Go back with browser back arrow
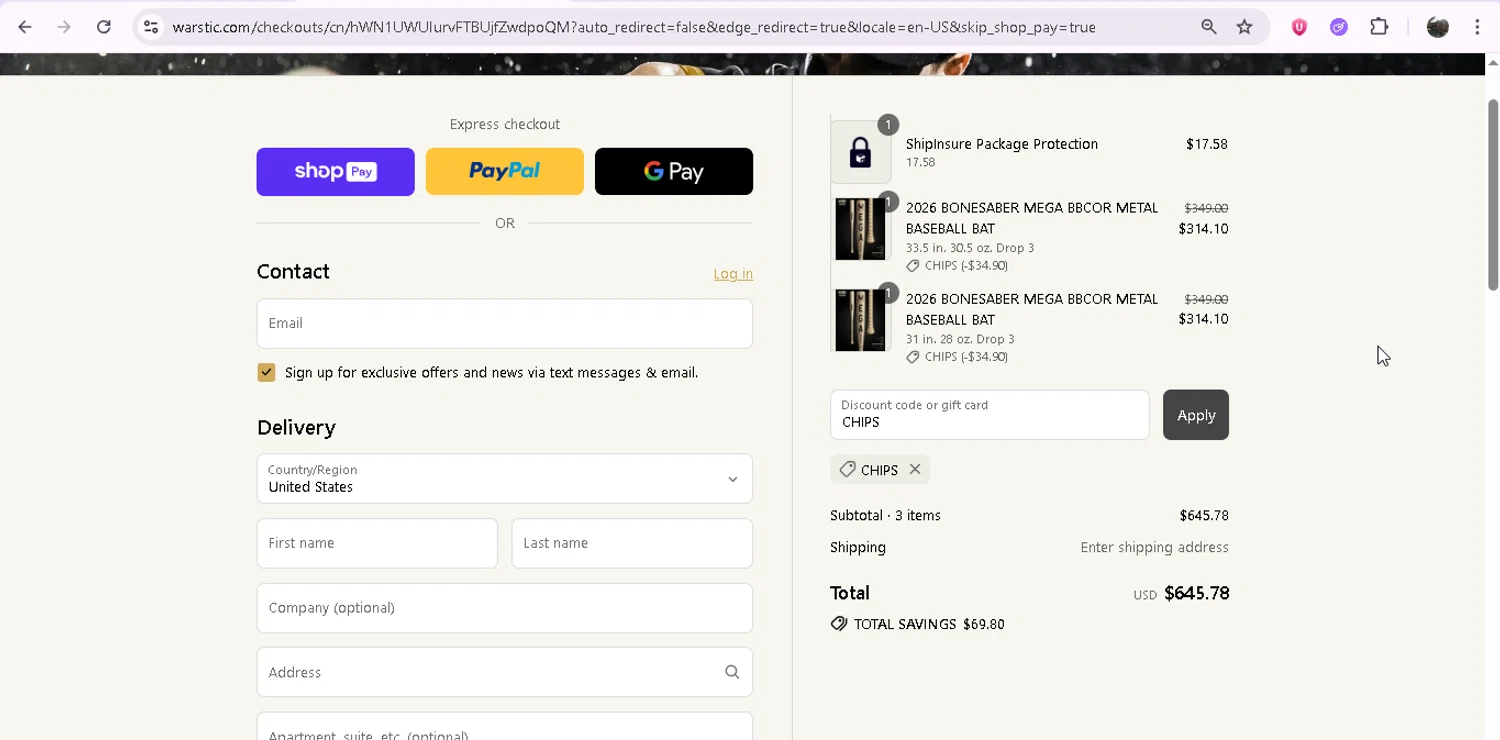 pyautogui.click(x=25, y=27)
